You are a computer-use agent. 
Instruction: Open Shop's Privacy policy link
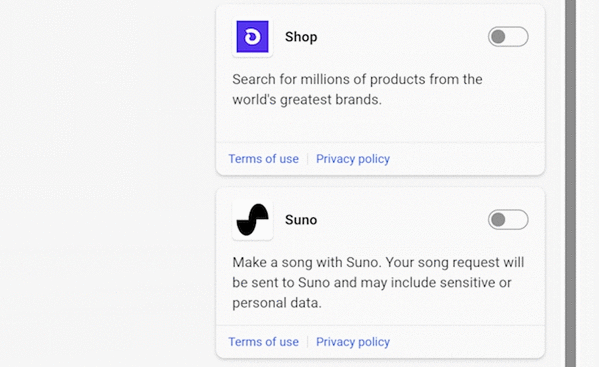pyautogui.click(x=353, y=158)
